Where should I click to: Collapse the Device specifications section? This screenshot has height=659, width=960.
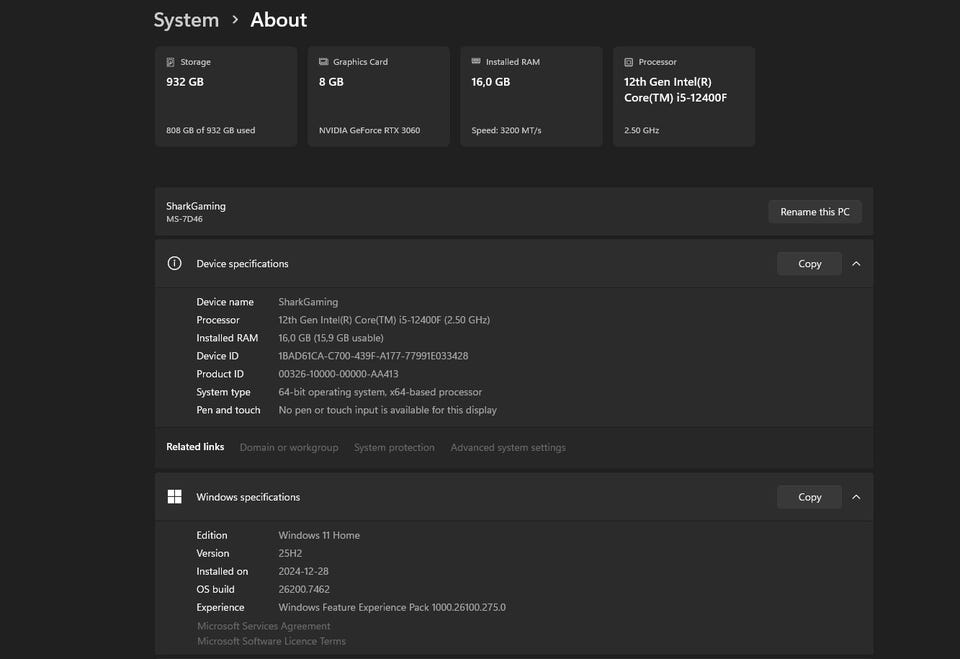click(x=856, y=264)
